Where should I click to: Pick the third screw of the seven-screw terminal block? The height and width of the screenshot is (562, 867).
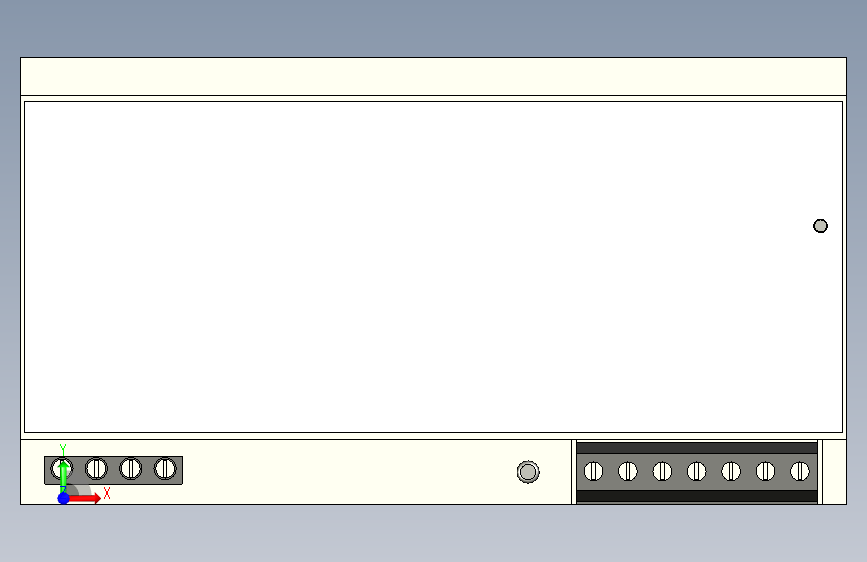click(662, 471)
